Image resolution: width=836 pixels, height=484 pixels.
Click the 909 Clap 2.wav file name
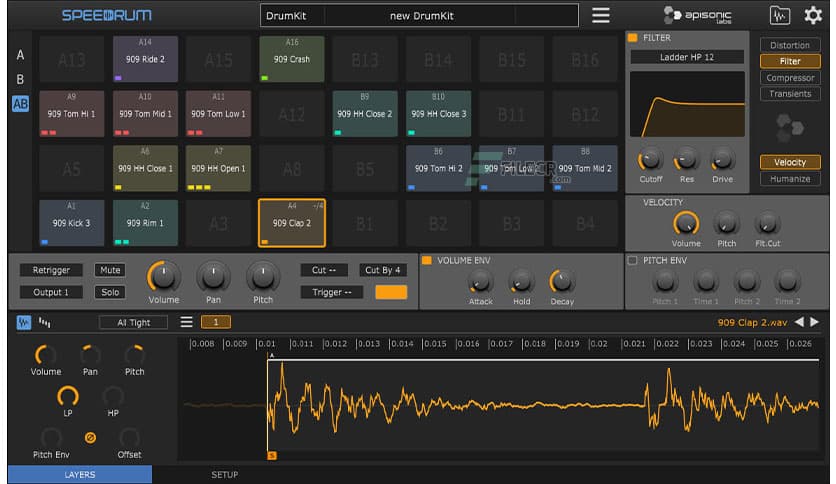tap(752, 322)
